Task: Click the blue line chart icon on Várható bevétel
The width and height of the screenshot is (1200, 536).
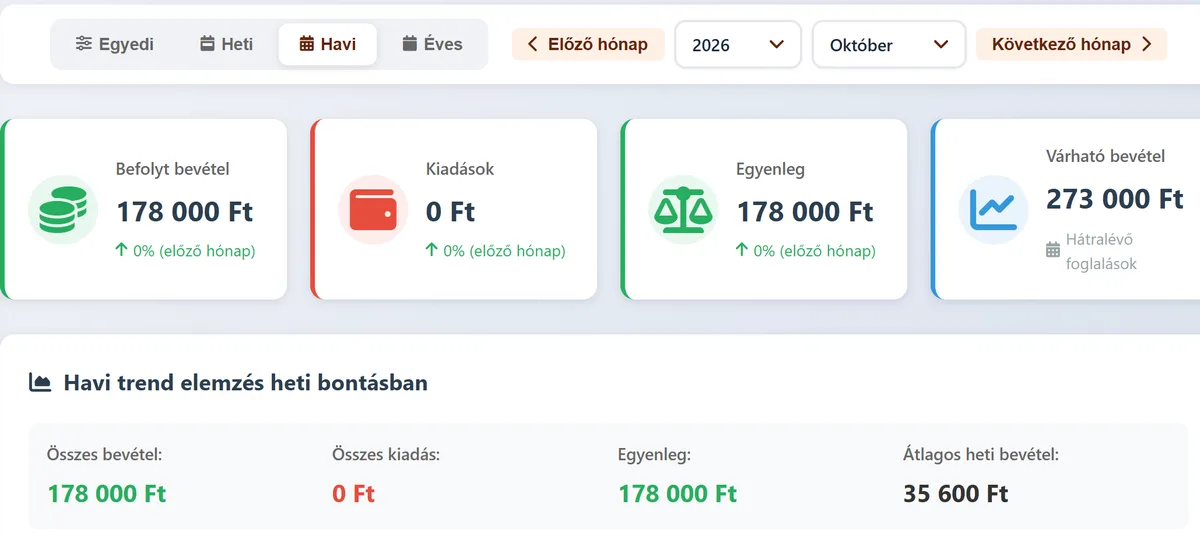Action: pyautogui.click(x=993, y=209)
